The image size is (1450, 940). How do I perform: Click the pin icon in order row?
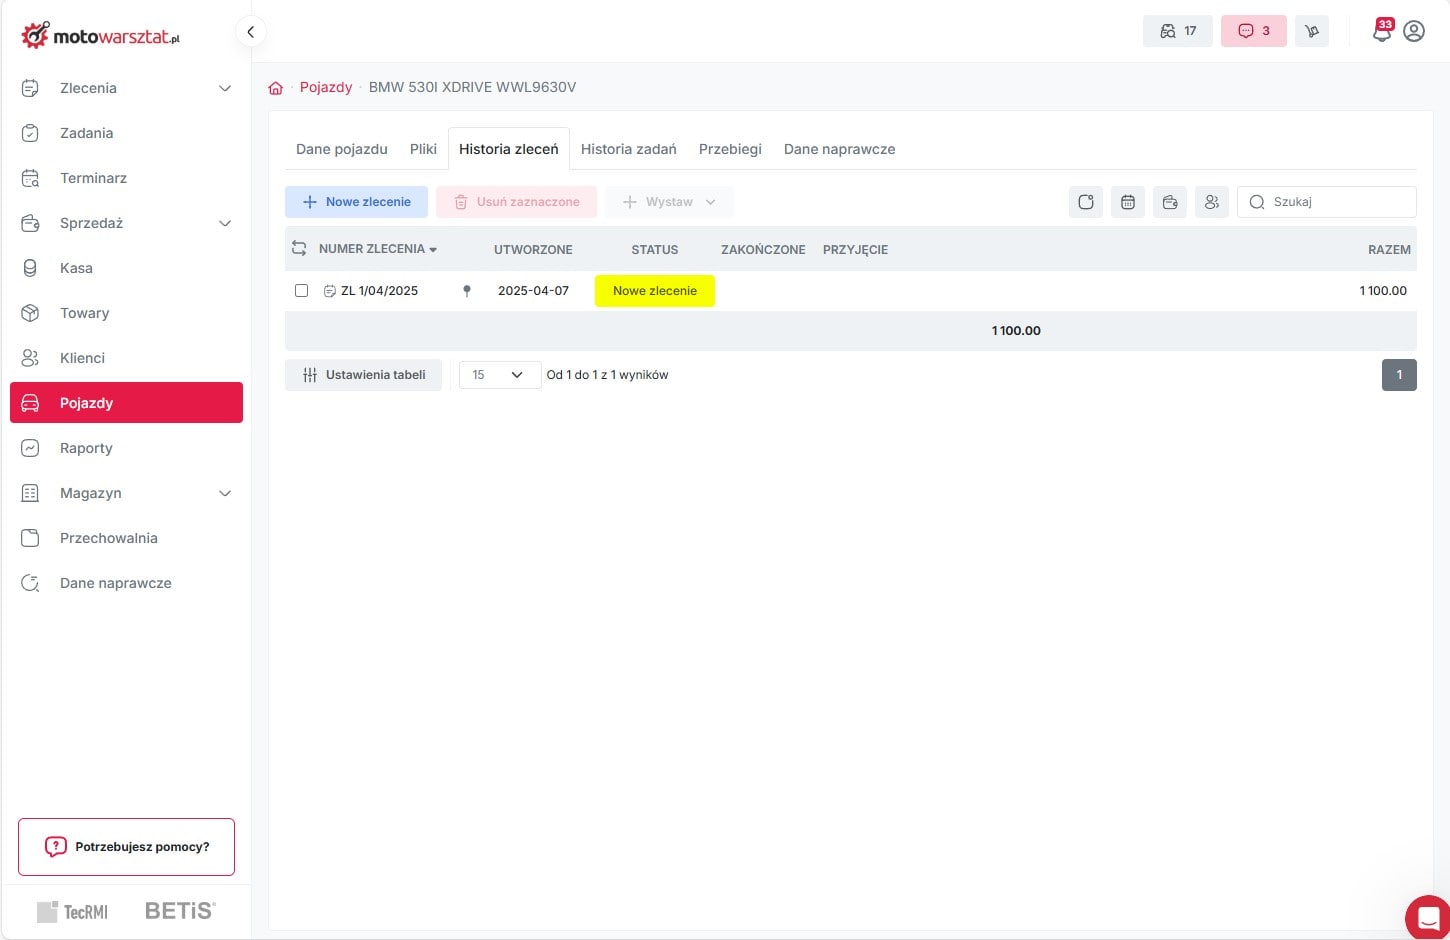pyautogui.click(x=466, y=291)
